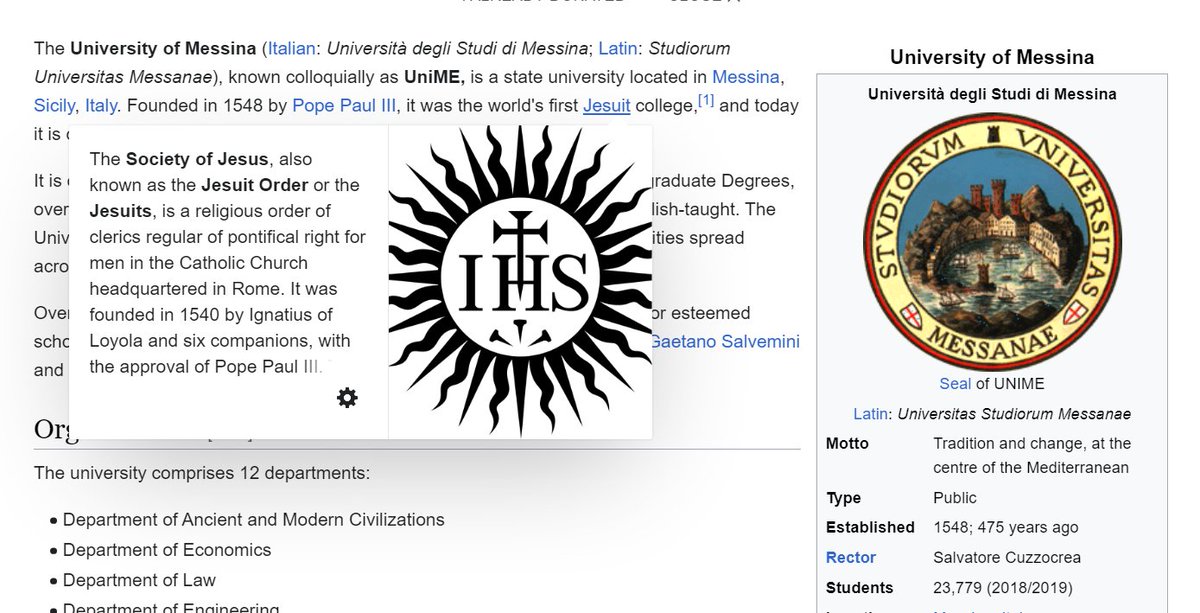
Task: Click the line The university comprises 12 departments
Action: (202, 472)
